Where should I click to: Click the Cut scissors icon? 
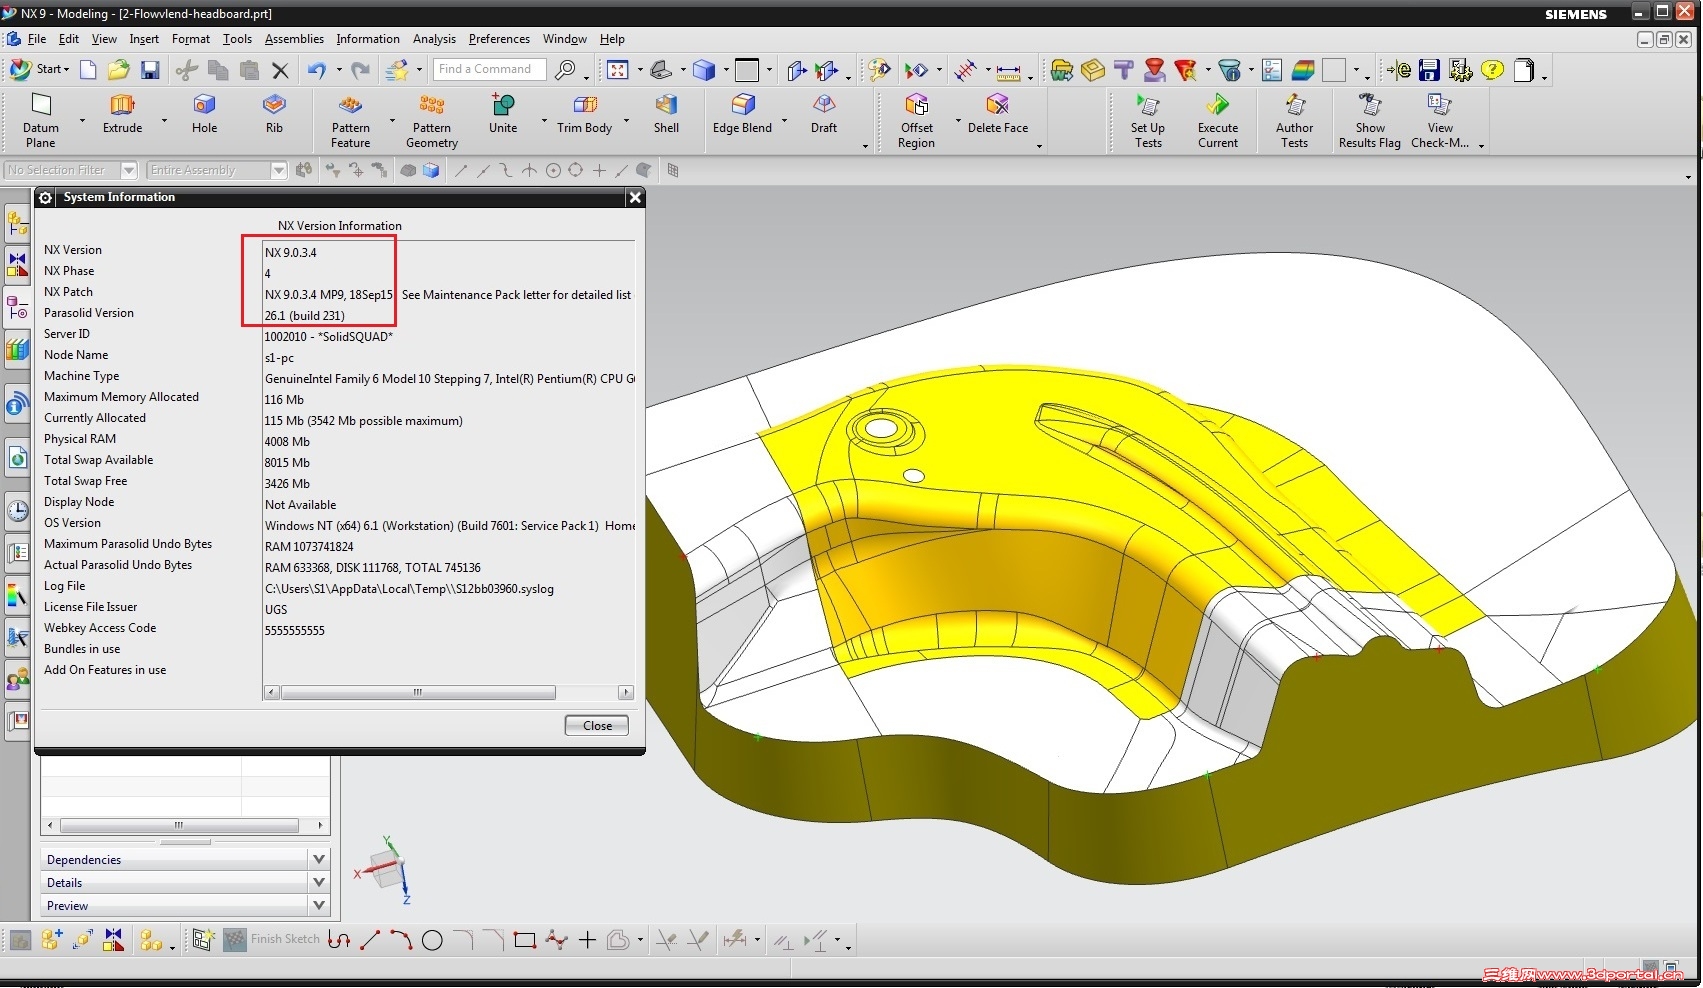tap(186, 70)
